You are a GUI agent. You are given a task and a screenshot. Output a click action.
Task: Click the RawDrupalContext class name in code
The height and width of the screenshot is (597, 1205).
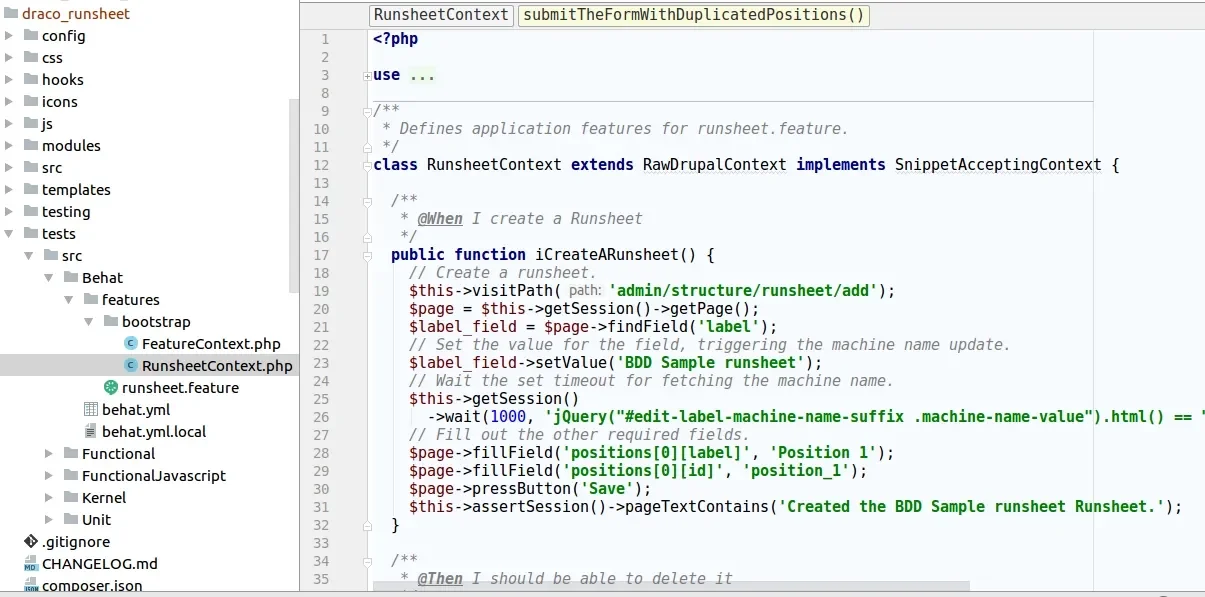point(715,164)
